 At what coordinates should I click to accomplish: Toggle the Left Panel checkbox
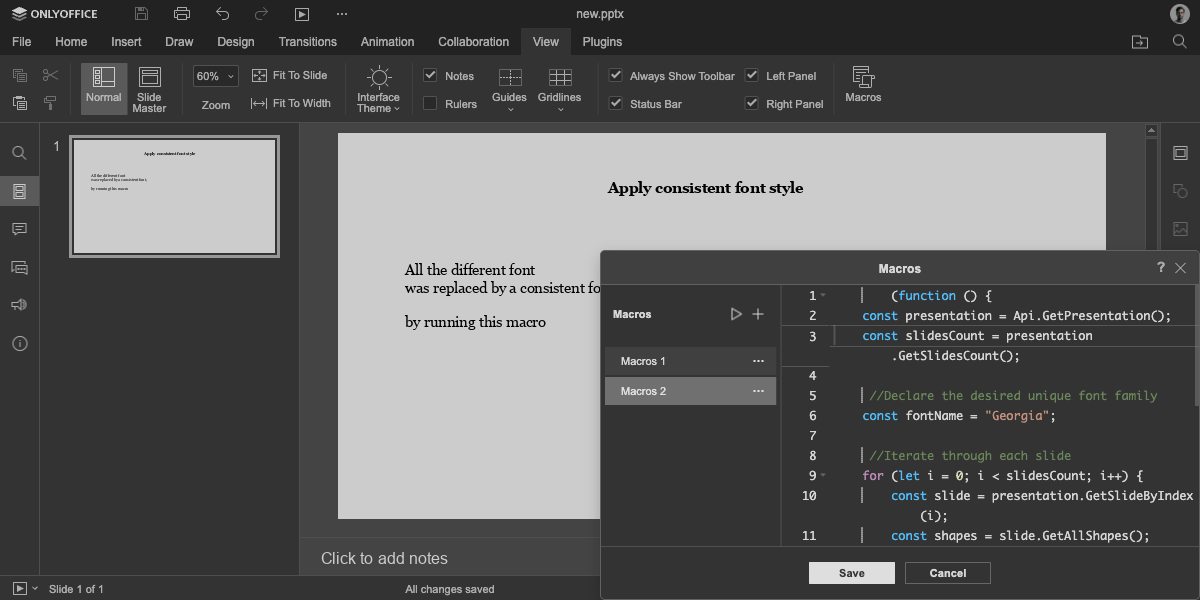tap(752, 76)
